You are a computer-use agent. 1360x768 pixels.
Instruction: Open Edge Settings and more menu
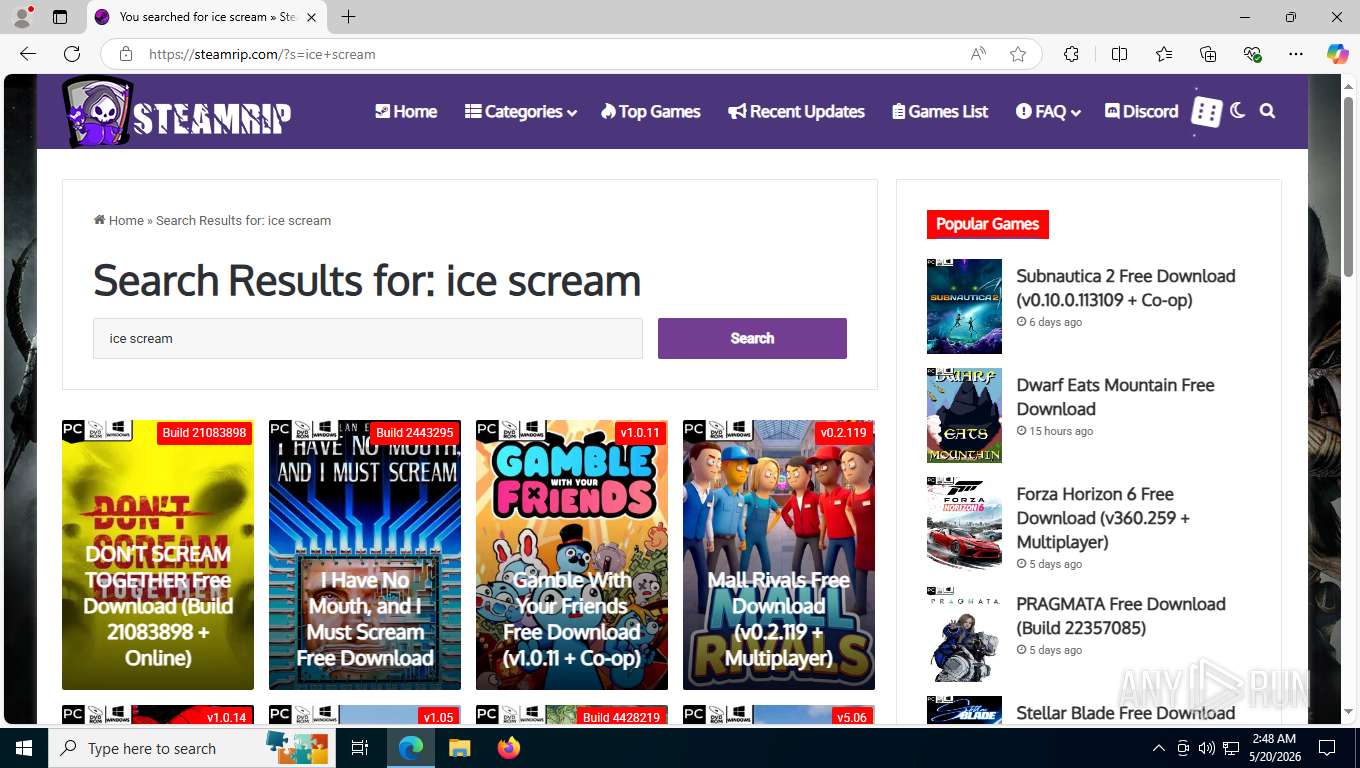(1296, 54)
